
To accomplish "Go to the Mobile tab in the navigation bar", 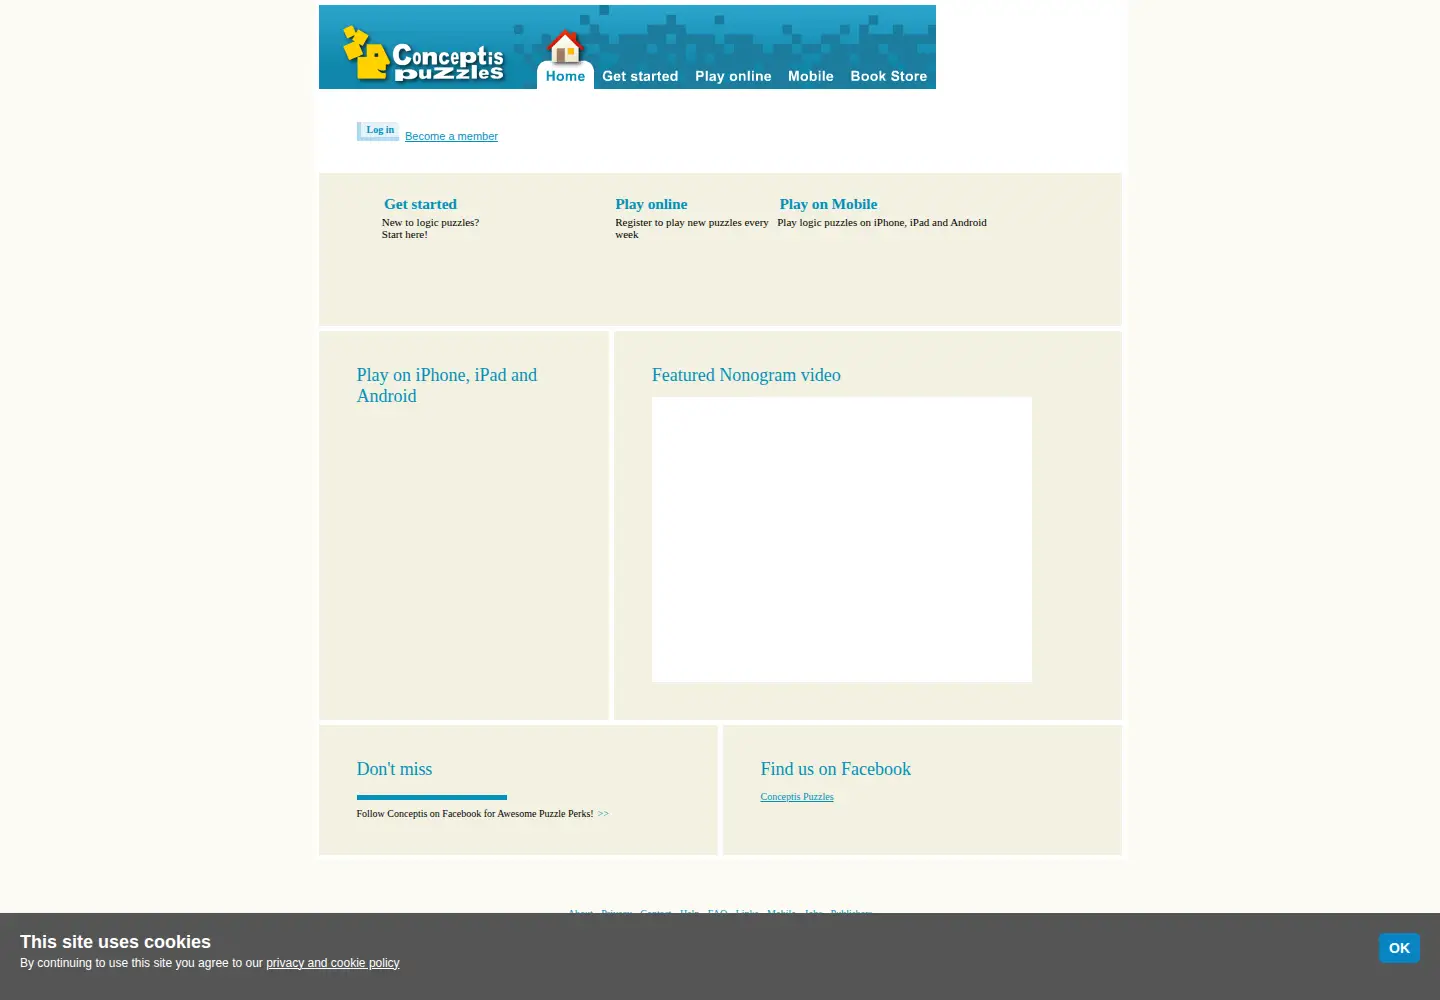I will 810,76.
